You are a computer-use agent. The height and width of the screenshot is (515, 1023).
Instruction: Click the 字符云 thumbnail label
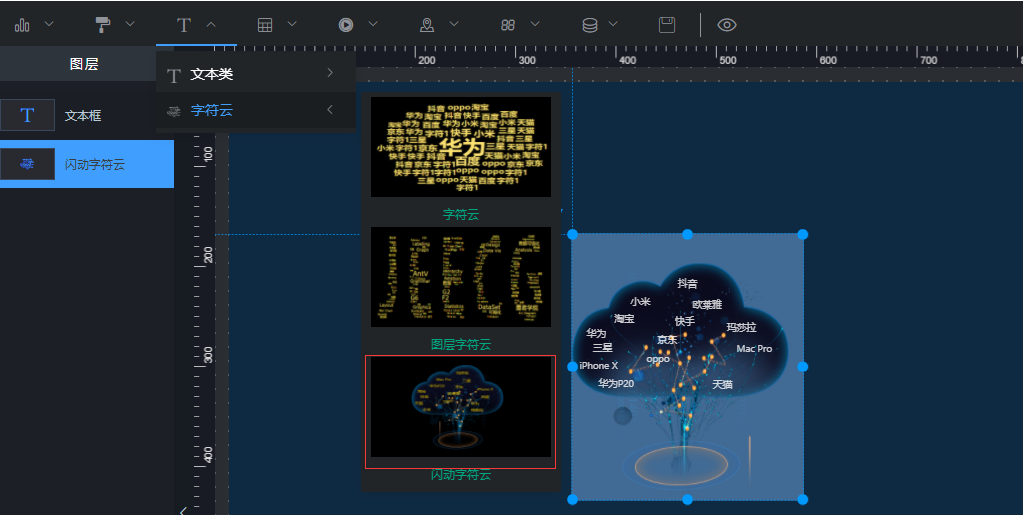coord(461,214)
